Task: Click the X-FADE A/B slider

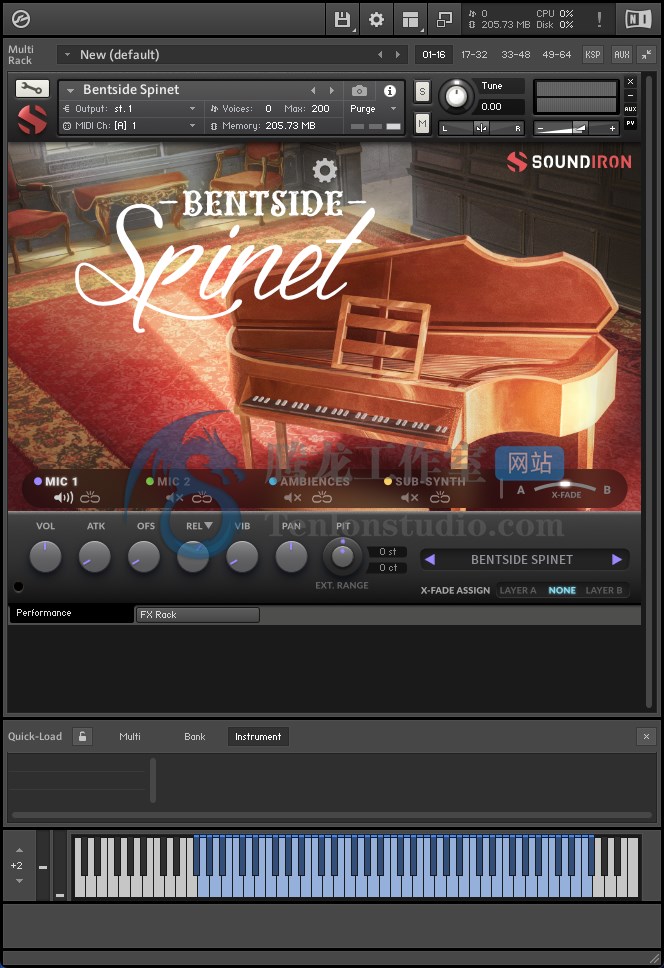Action: 565,487
